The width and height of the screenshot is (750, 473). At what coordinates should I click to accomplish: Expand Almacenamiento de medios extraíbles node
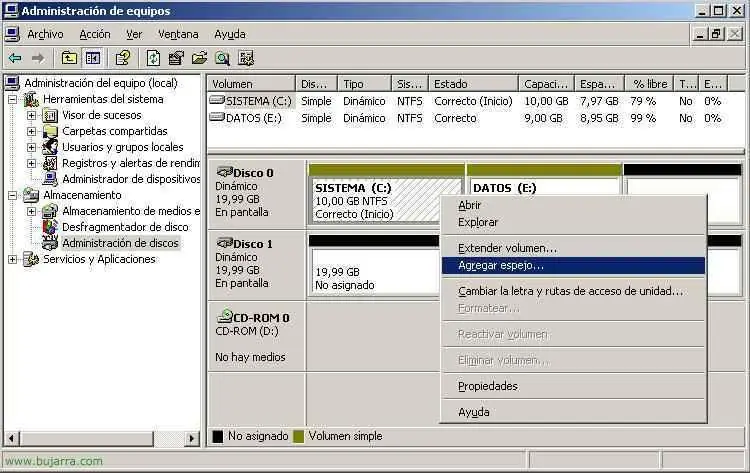(x=32, y=211)
